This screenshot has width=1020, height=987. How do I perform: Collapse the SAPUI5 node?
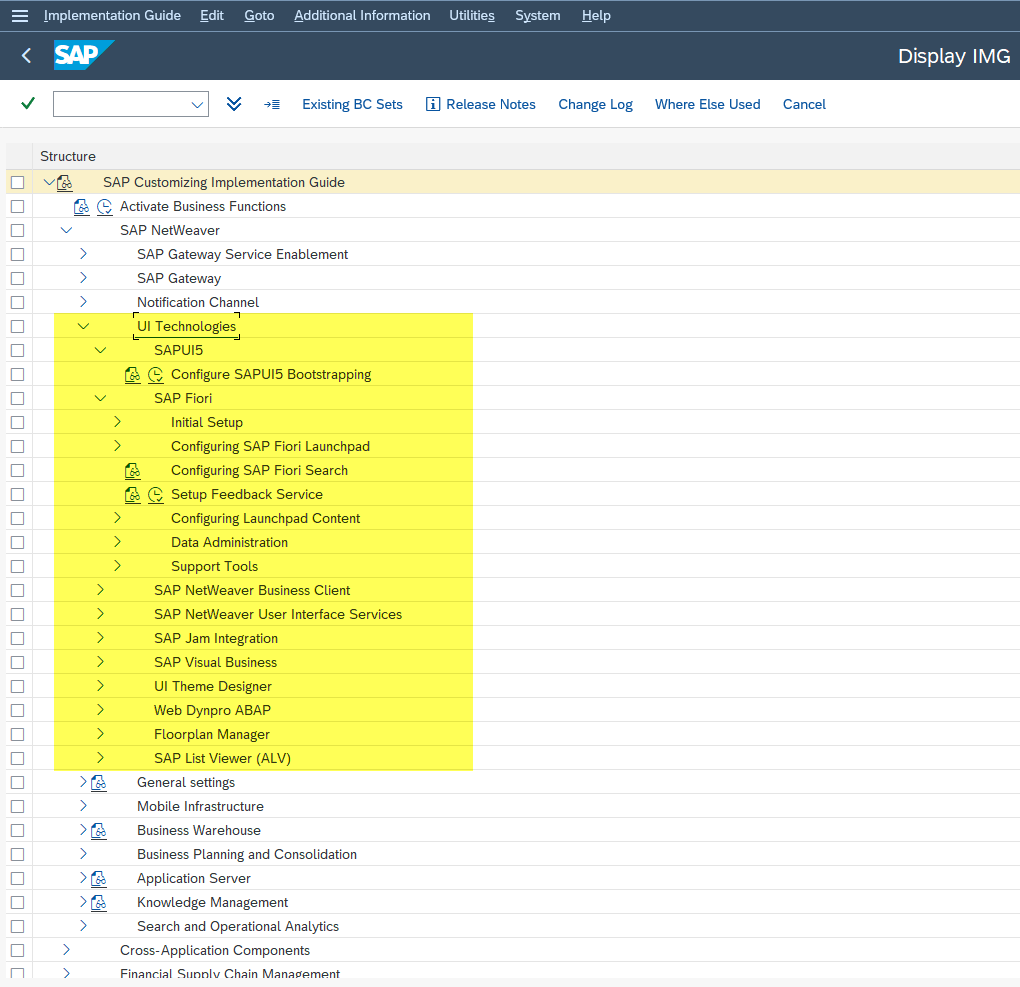pyautogui.click(x=100, y=350)
